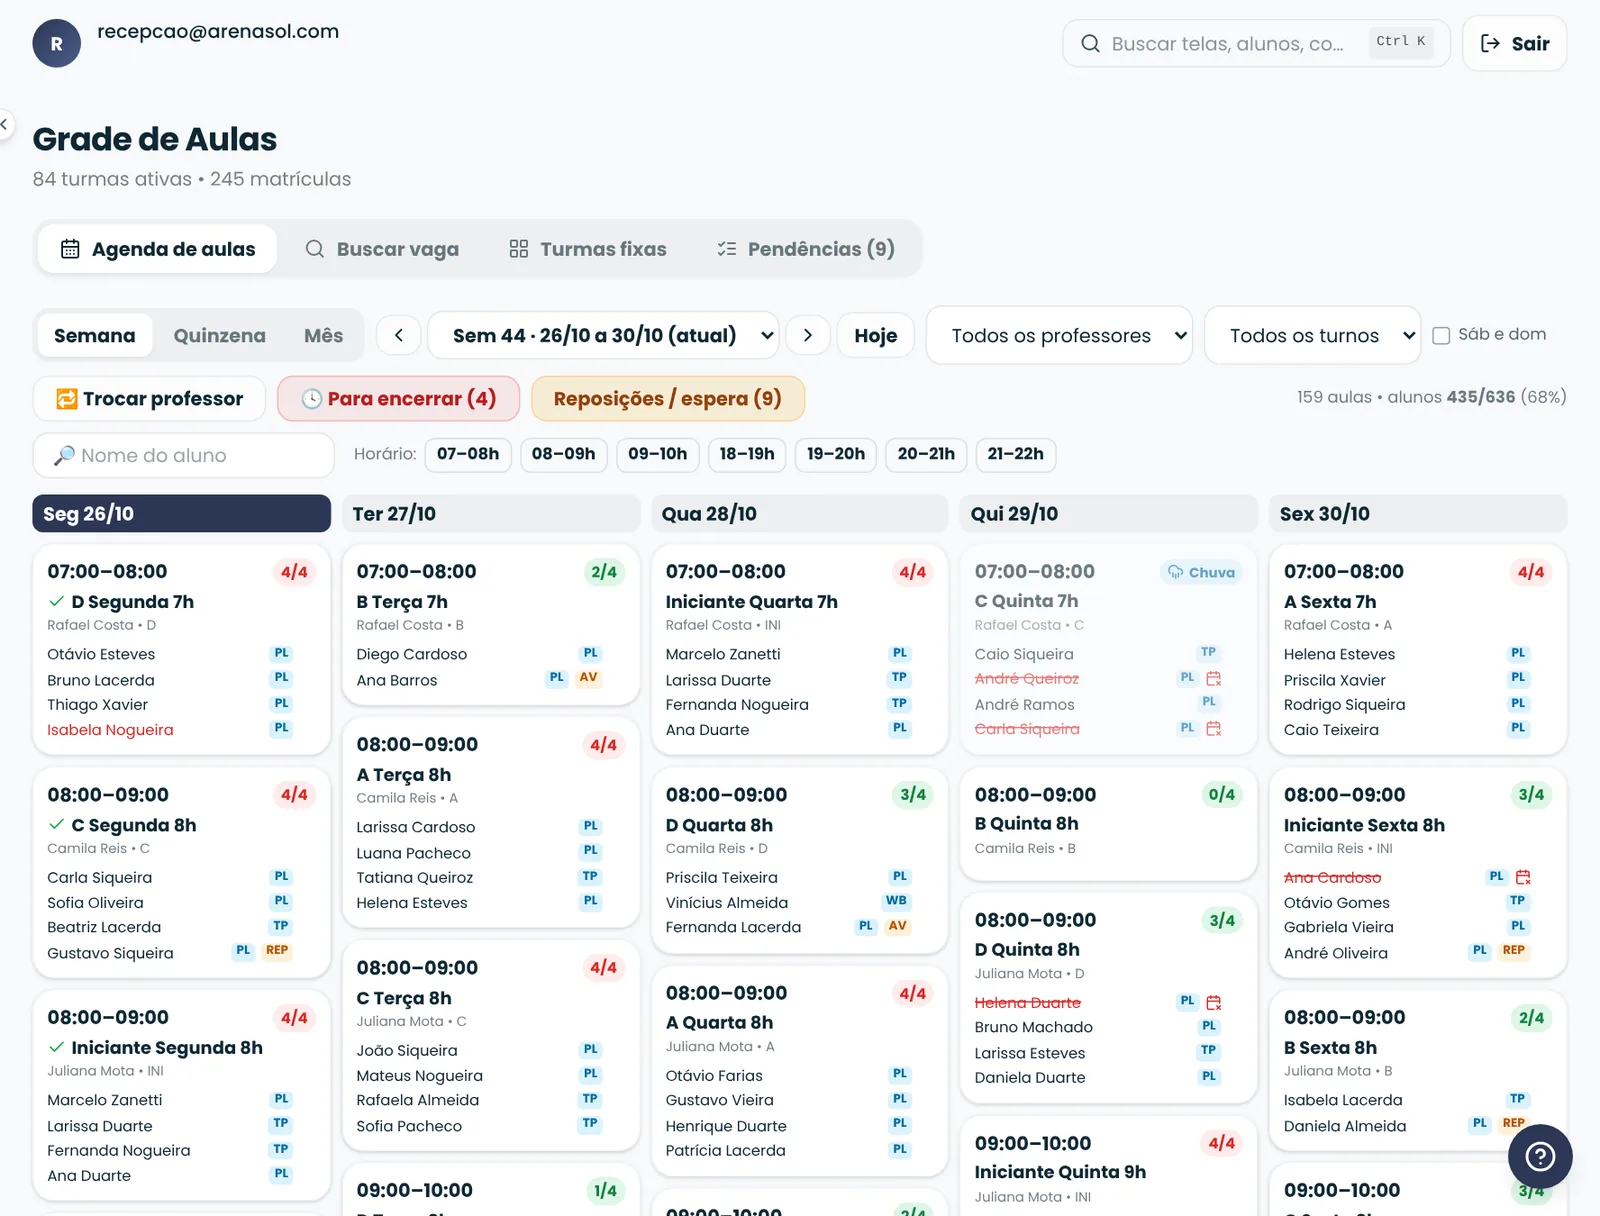Screen dimensions: 1600x1216
Task: Click REP badge next to André Oliveira
Action: [1514, 951]
